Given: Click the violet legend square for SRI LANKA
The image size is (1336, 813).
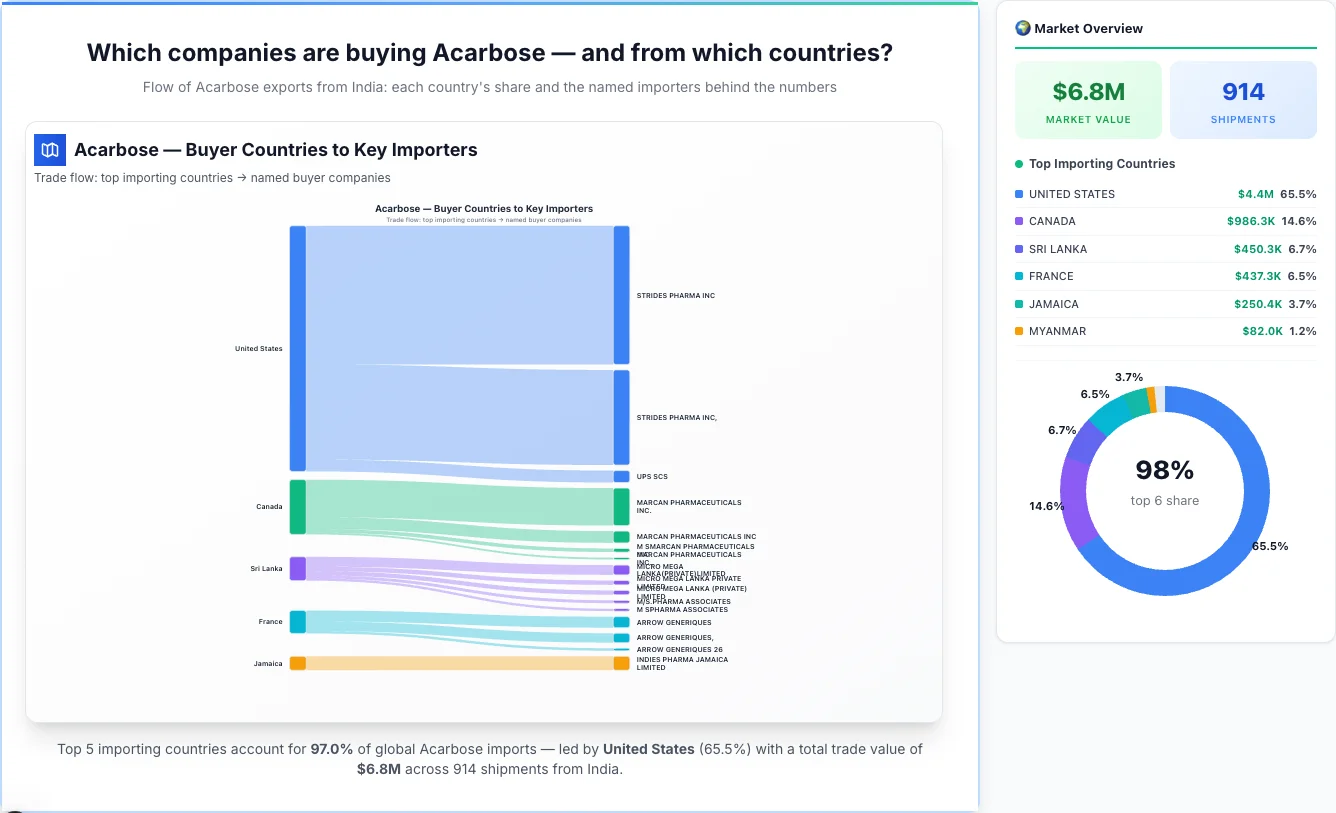Looking at the screenshot, I should tap(1017, 249).
